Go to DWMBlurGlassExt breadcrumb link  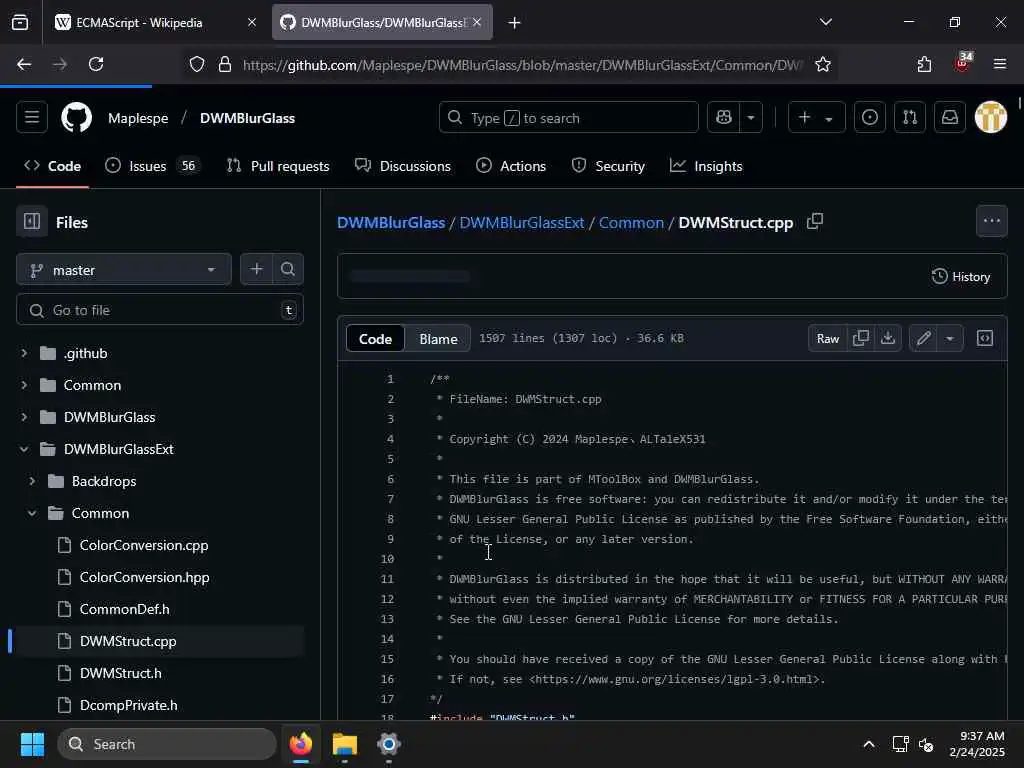522,223
